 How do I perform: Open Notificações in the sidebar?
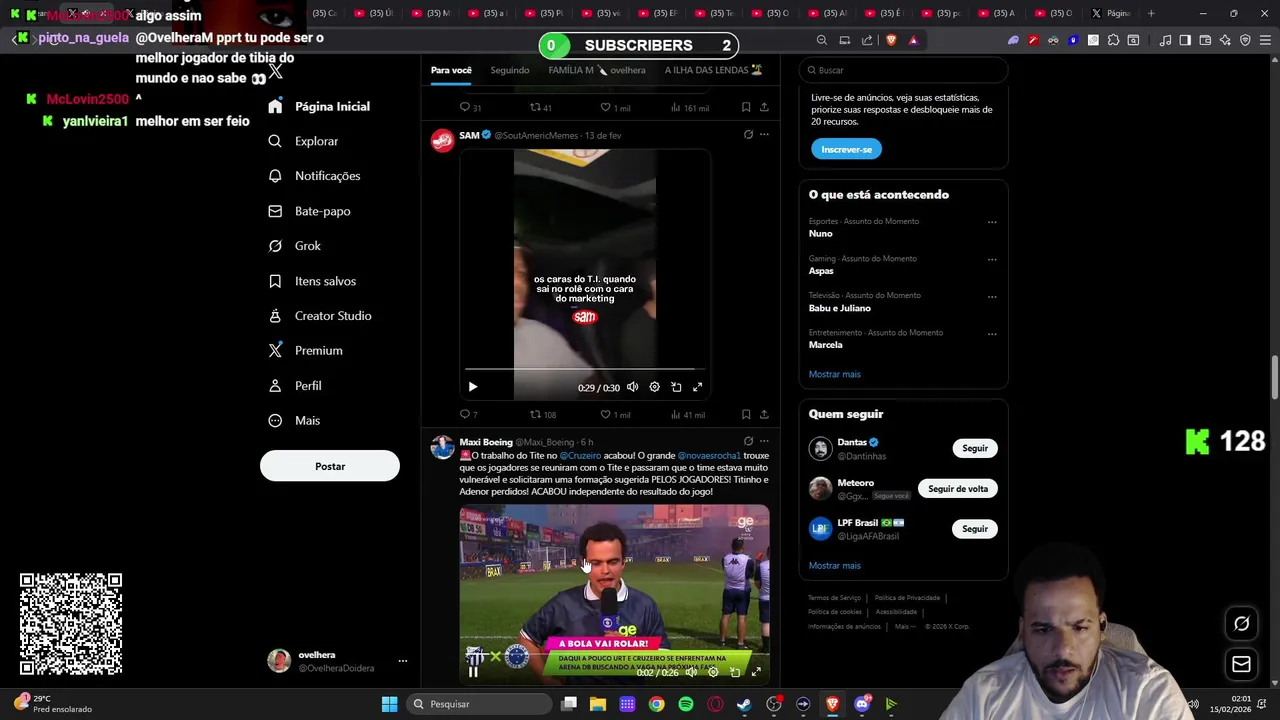click(x=314, y=176)
